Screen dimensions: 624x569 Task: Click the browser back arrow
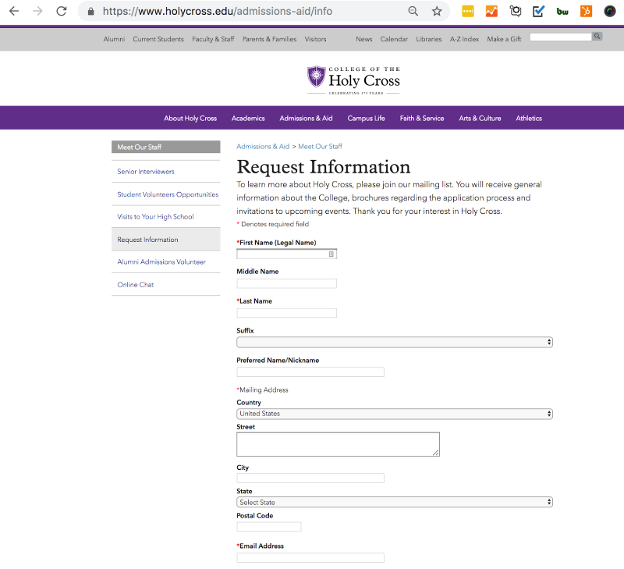(x=14, y=11)
